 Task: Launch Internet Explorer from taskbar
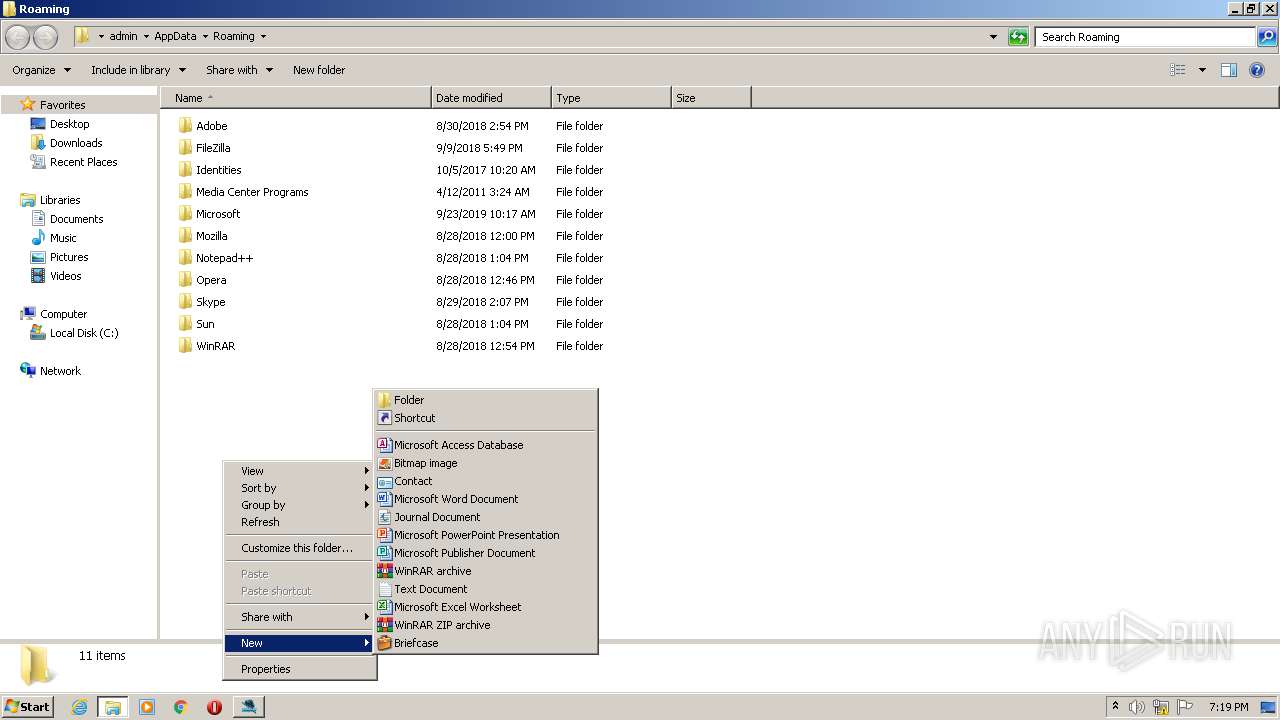(x=79, y=707)
